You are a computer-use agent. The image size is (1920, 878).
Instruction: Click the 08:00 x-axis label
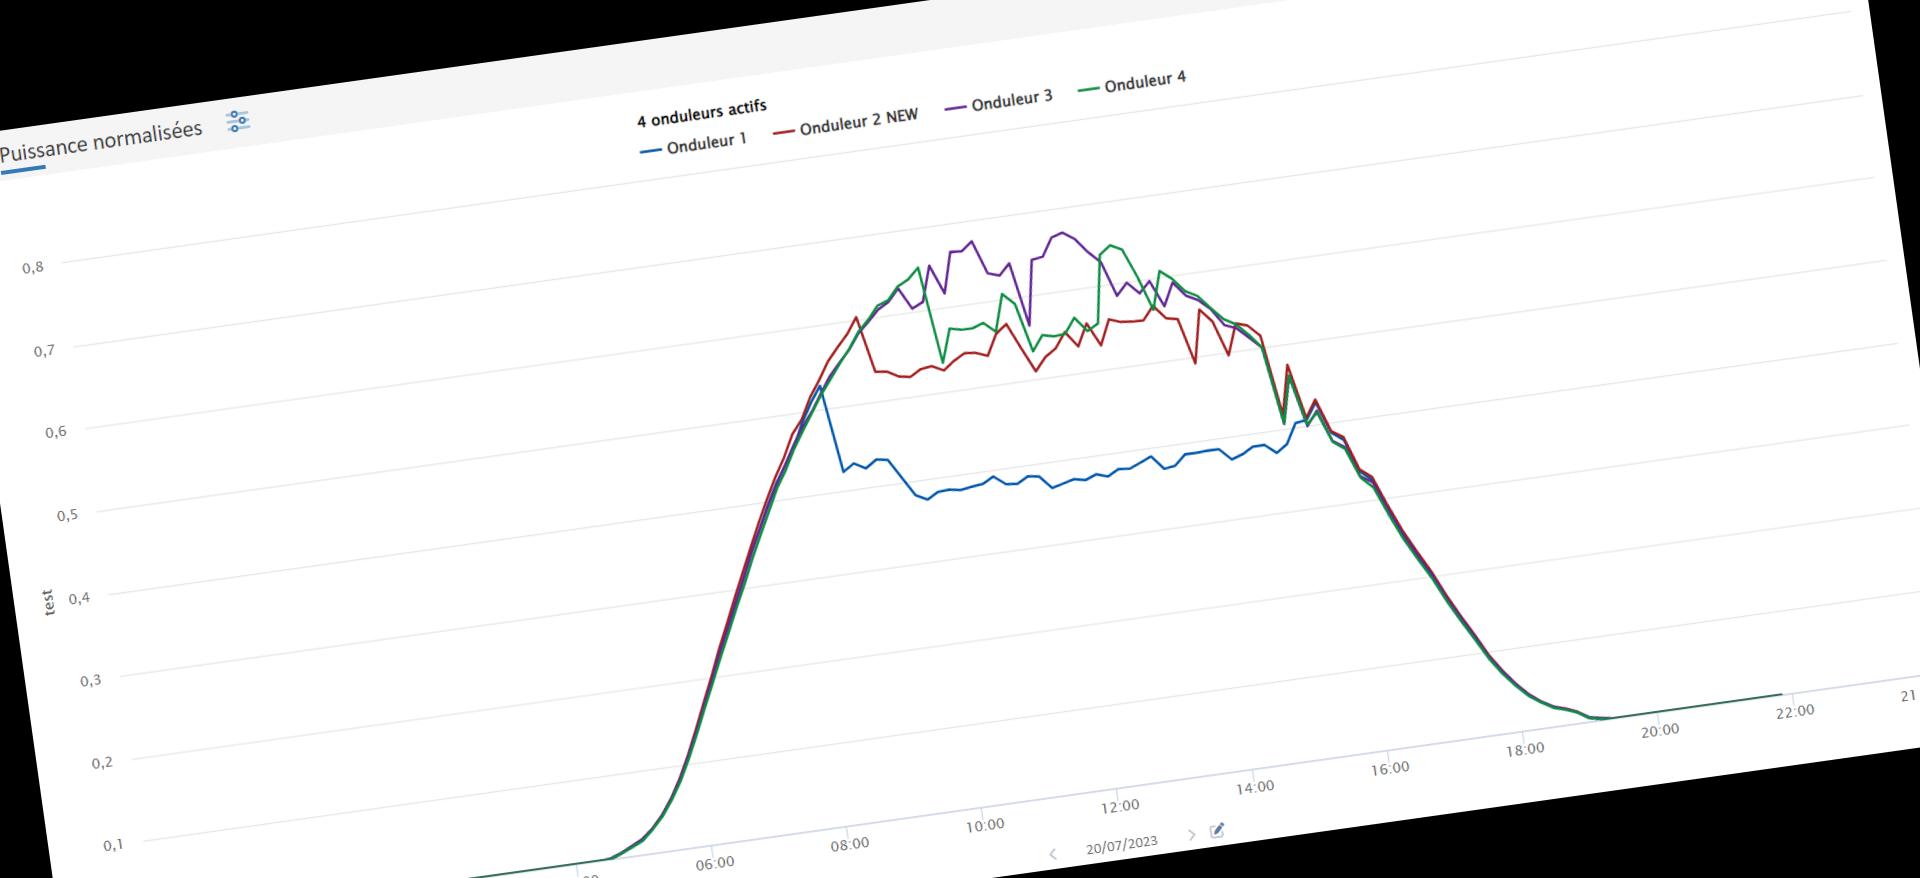[x=850, y=844]
